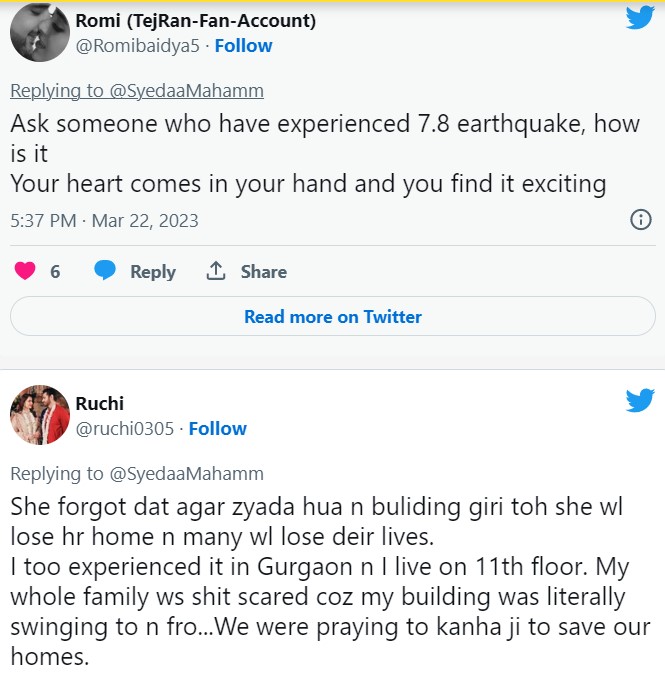Open Romi's profile picture

coord(39,34)
